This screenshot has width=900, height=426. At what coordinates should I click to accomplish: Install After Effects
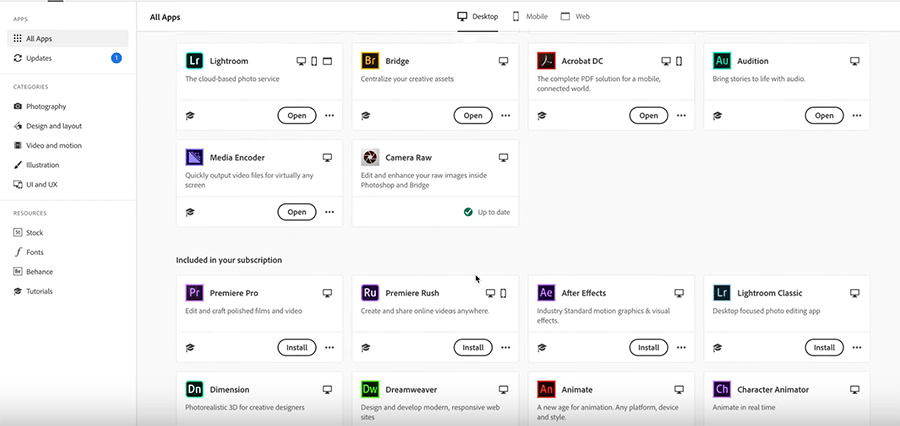tap(649, 347)
